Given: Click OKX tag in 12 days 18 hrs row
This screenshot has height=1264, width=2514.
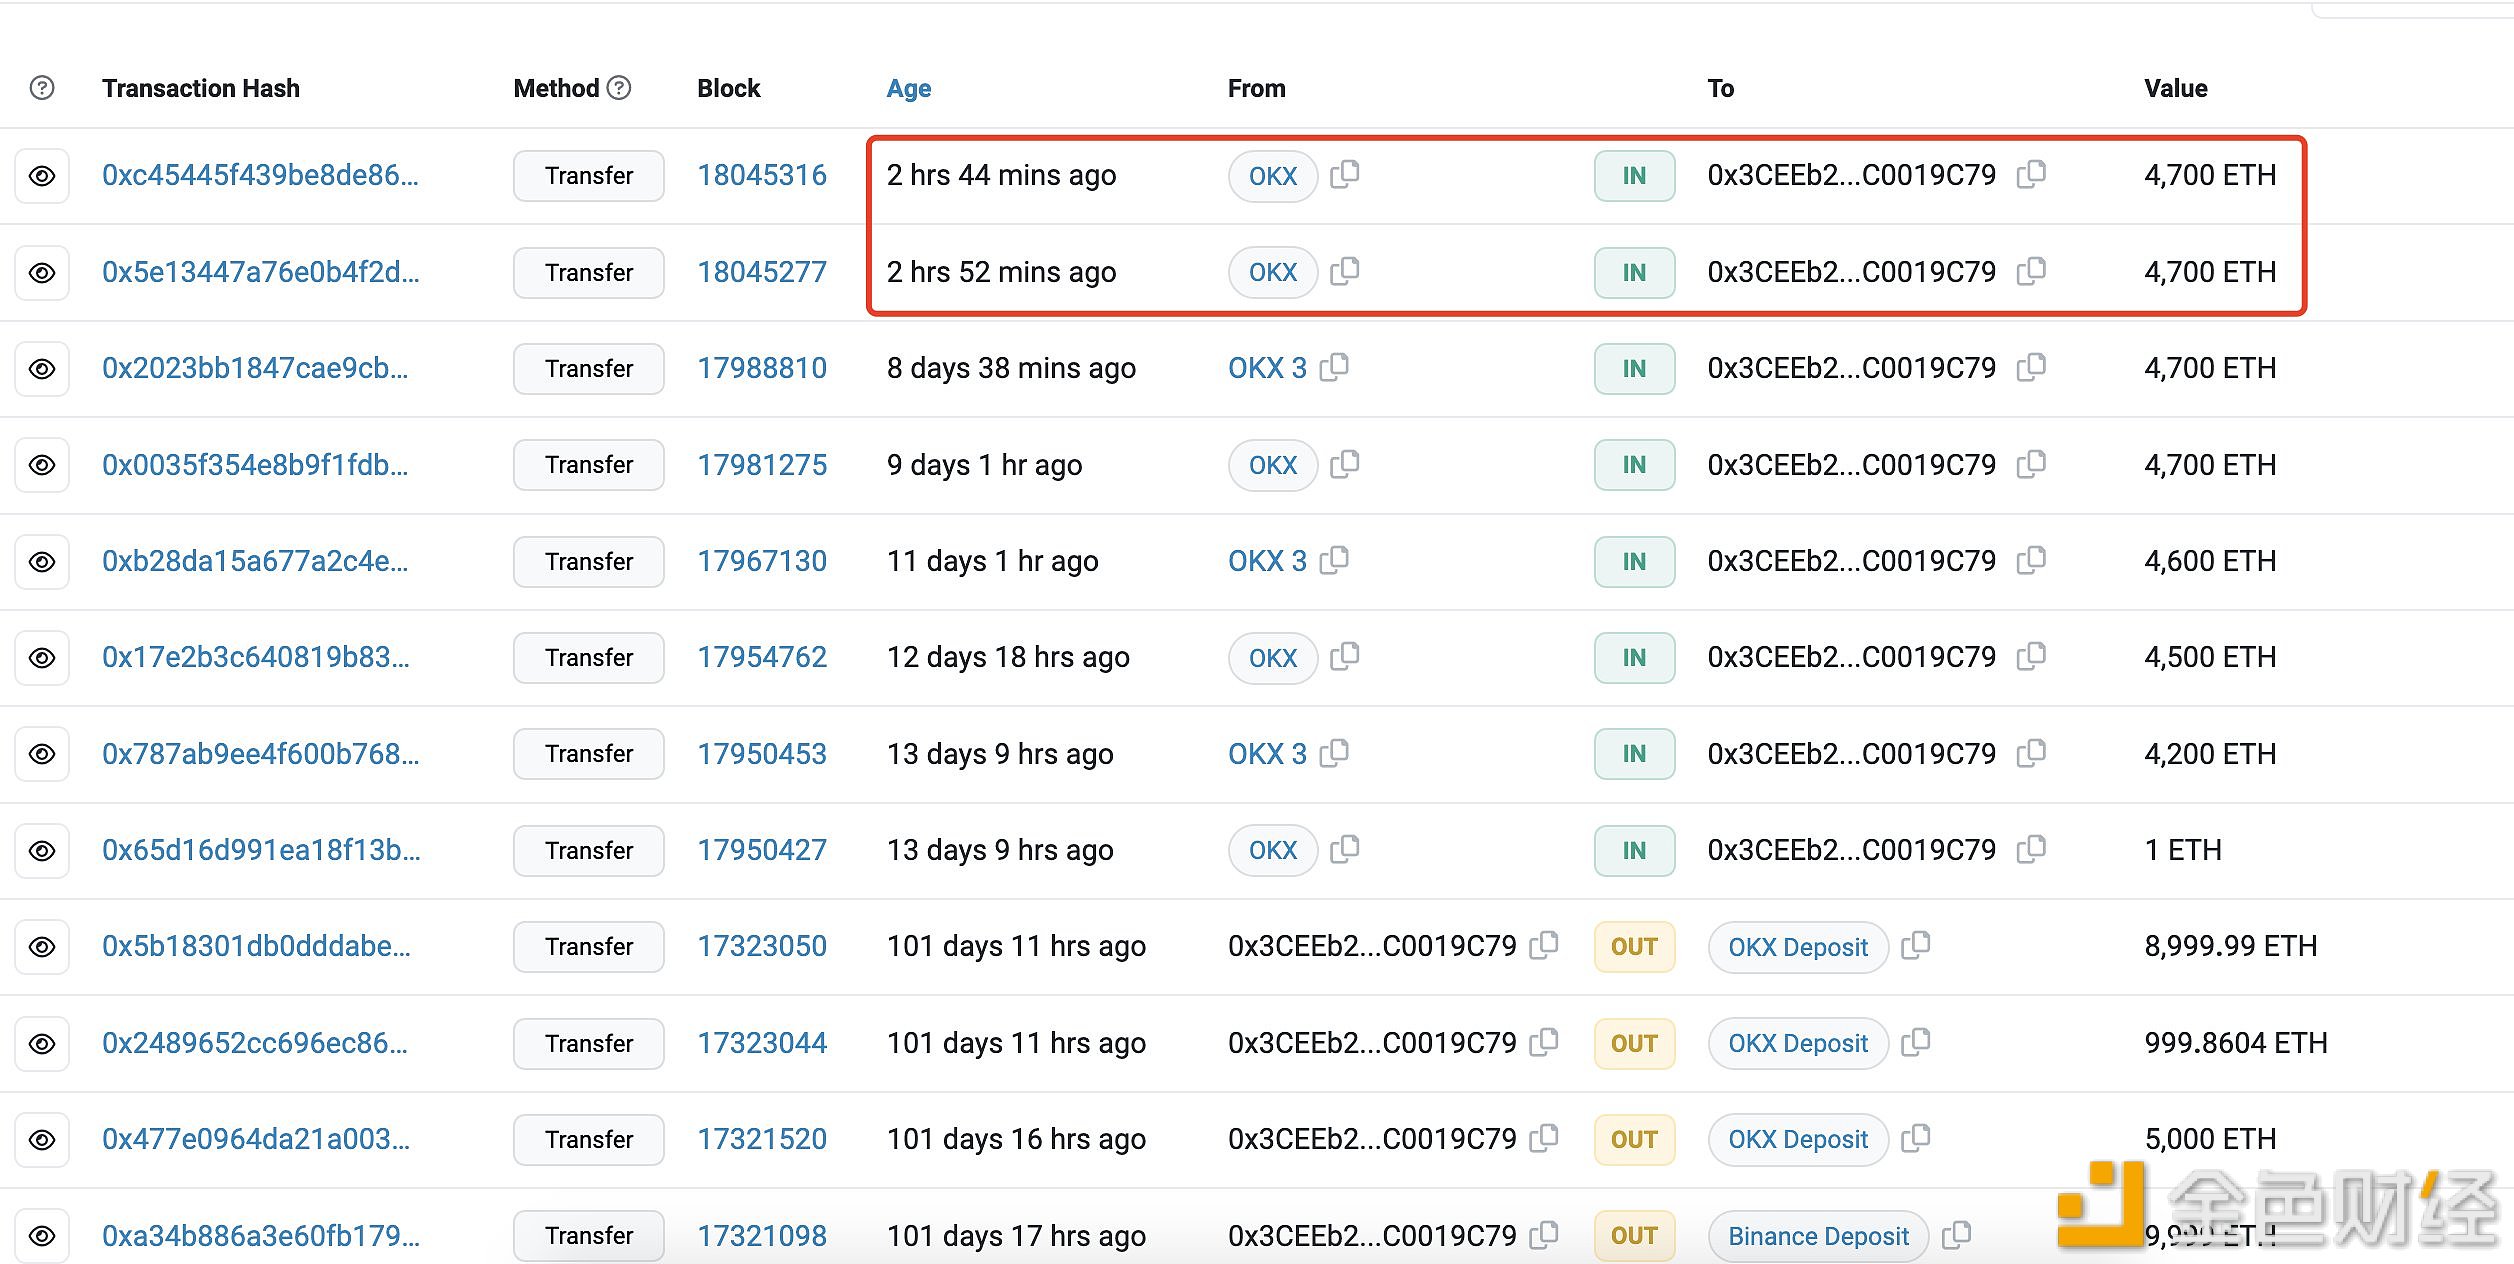Looking at the screenshot, I should point(1273,658).
